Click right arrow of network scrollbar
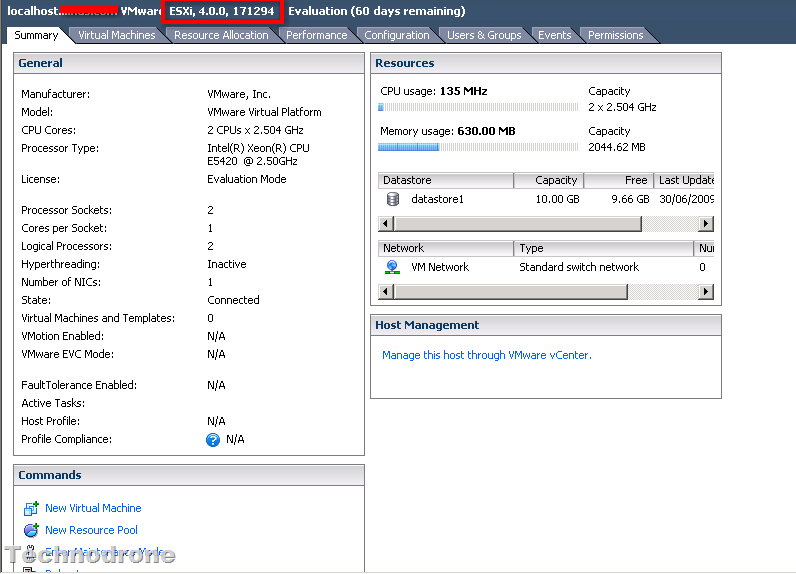 coord(706,291)
